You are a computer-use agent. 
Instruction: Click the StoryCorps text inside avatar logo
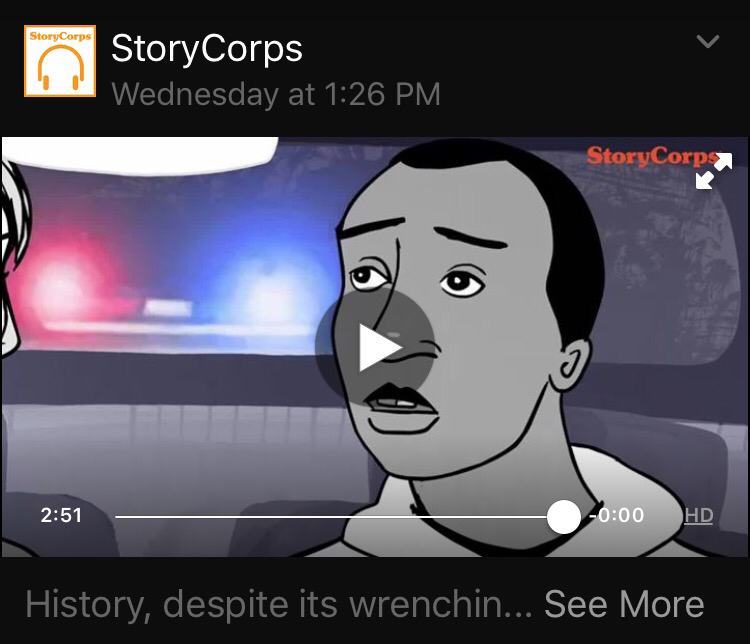point(60,36)
